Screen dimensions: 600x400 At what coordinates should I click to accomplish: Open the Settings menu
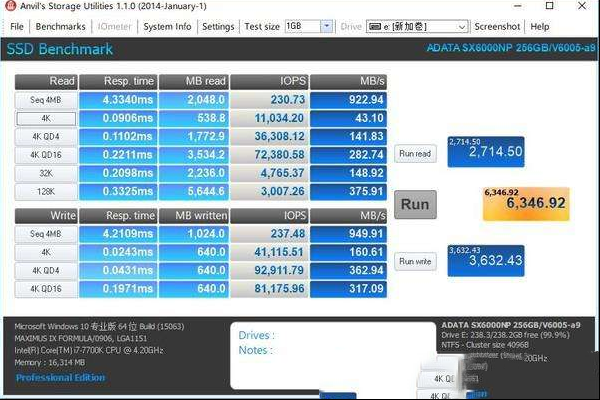pos(218,26)
